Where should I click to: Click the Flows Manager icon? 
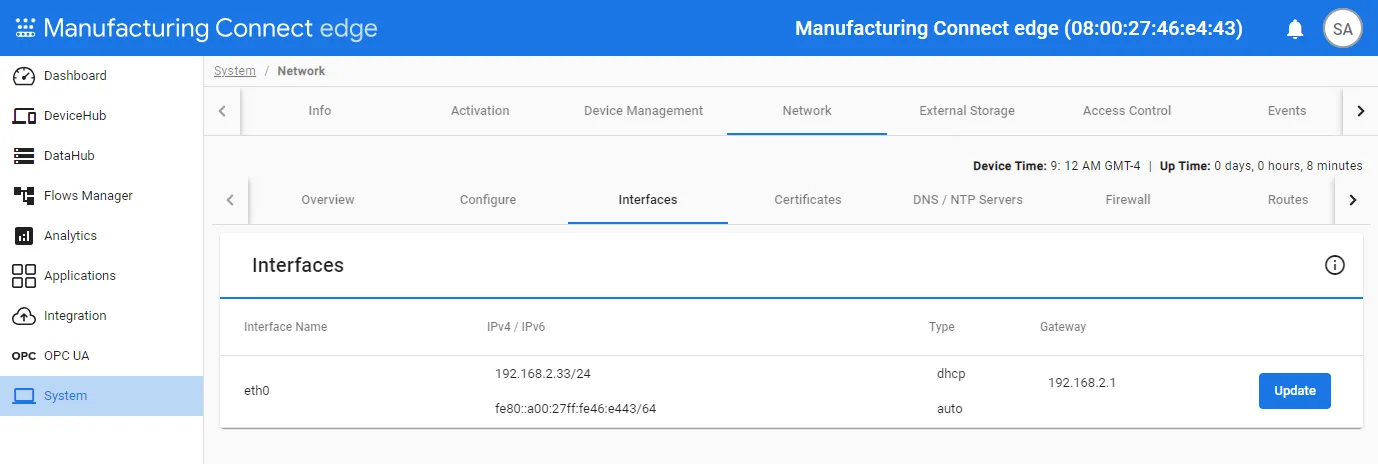tap(24, 196)
